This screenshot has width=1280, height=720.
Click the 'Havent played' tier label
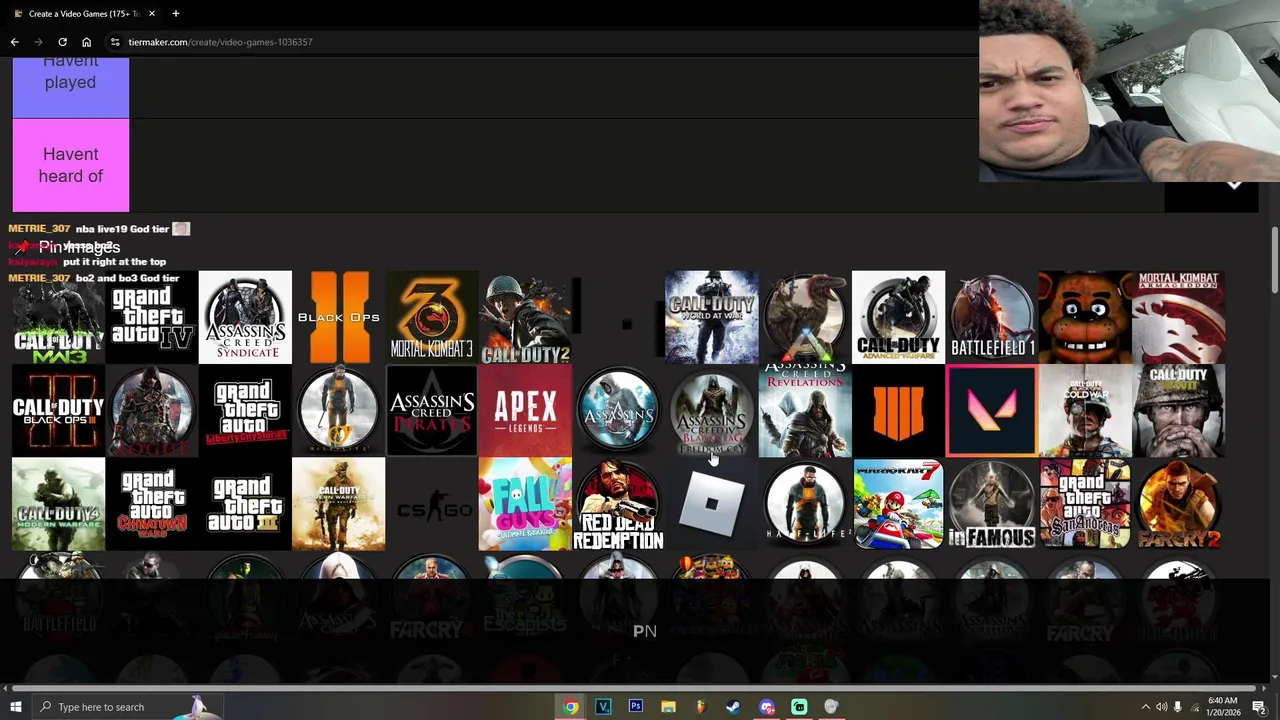pyautogui.click(x=70, y=87)
